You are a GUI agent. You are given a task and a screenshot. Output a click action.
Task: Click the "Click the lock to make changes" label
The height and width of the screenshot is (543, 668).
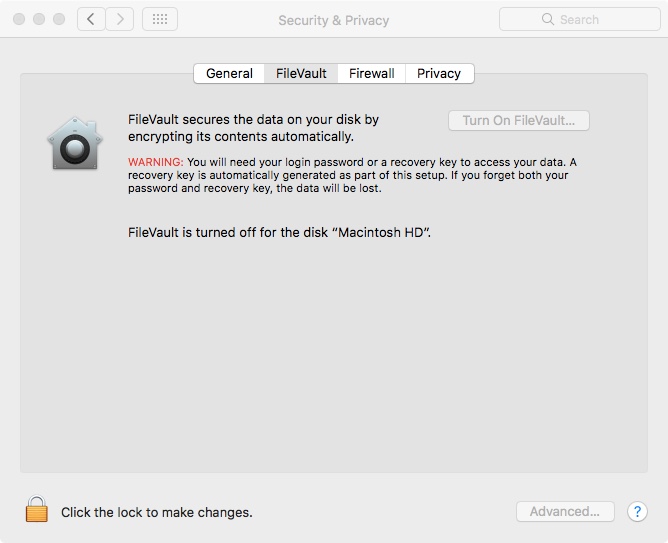[156, 512]
